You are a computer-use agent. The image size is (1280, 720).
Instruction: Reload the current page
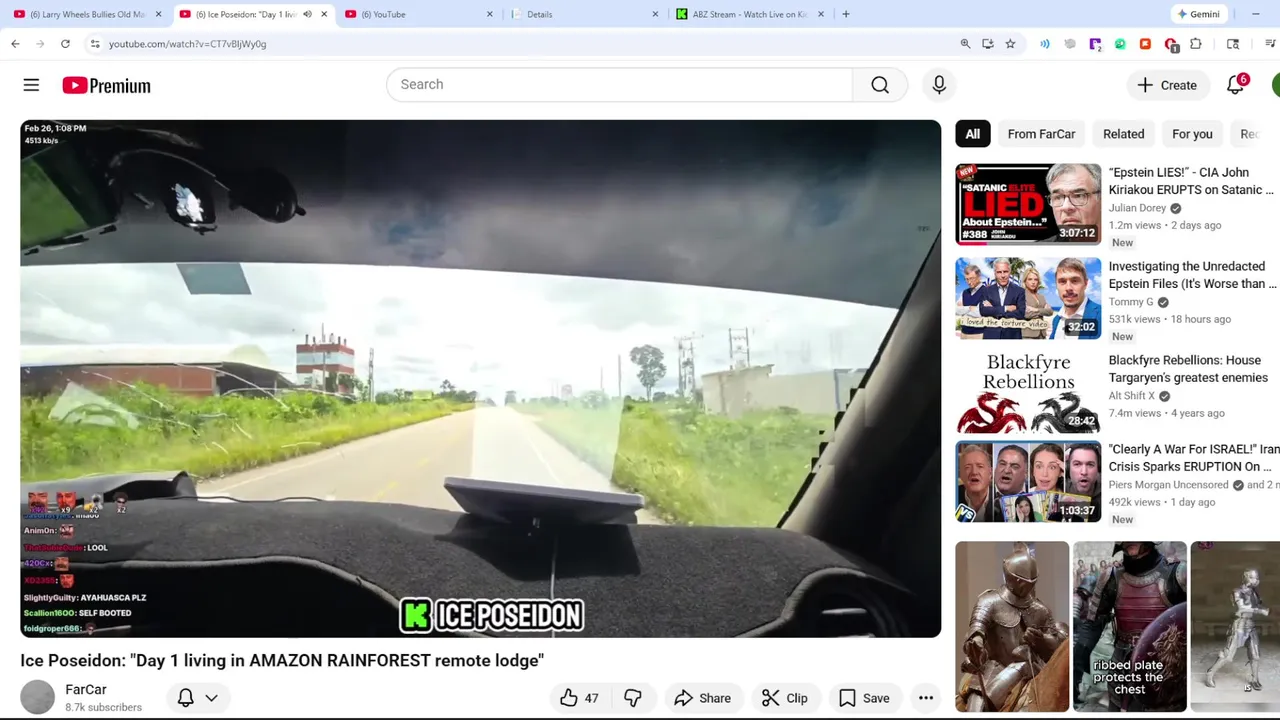pyautogui.click(x=65, y=44)
